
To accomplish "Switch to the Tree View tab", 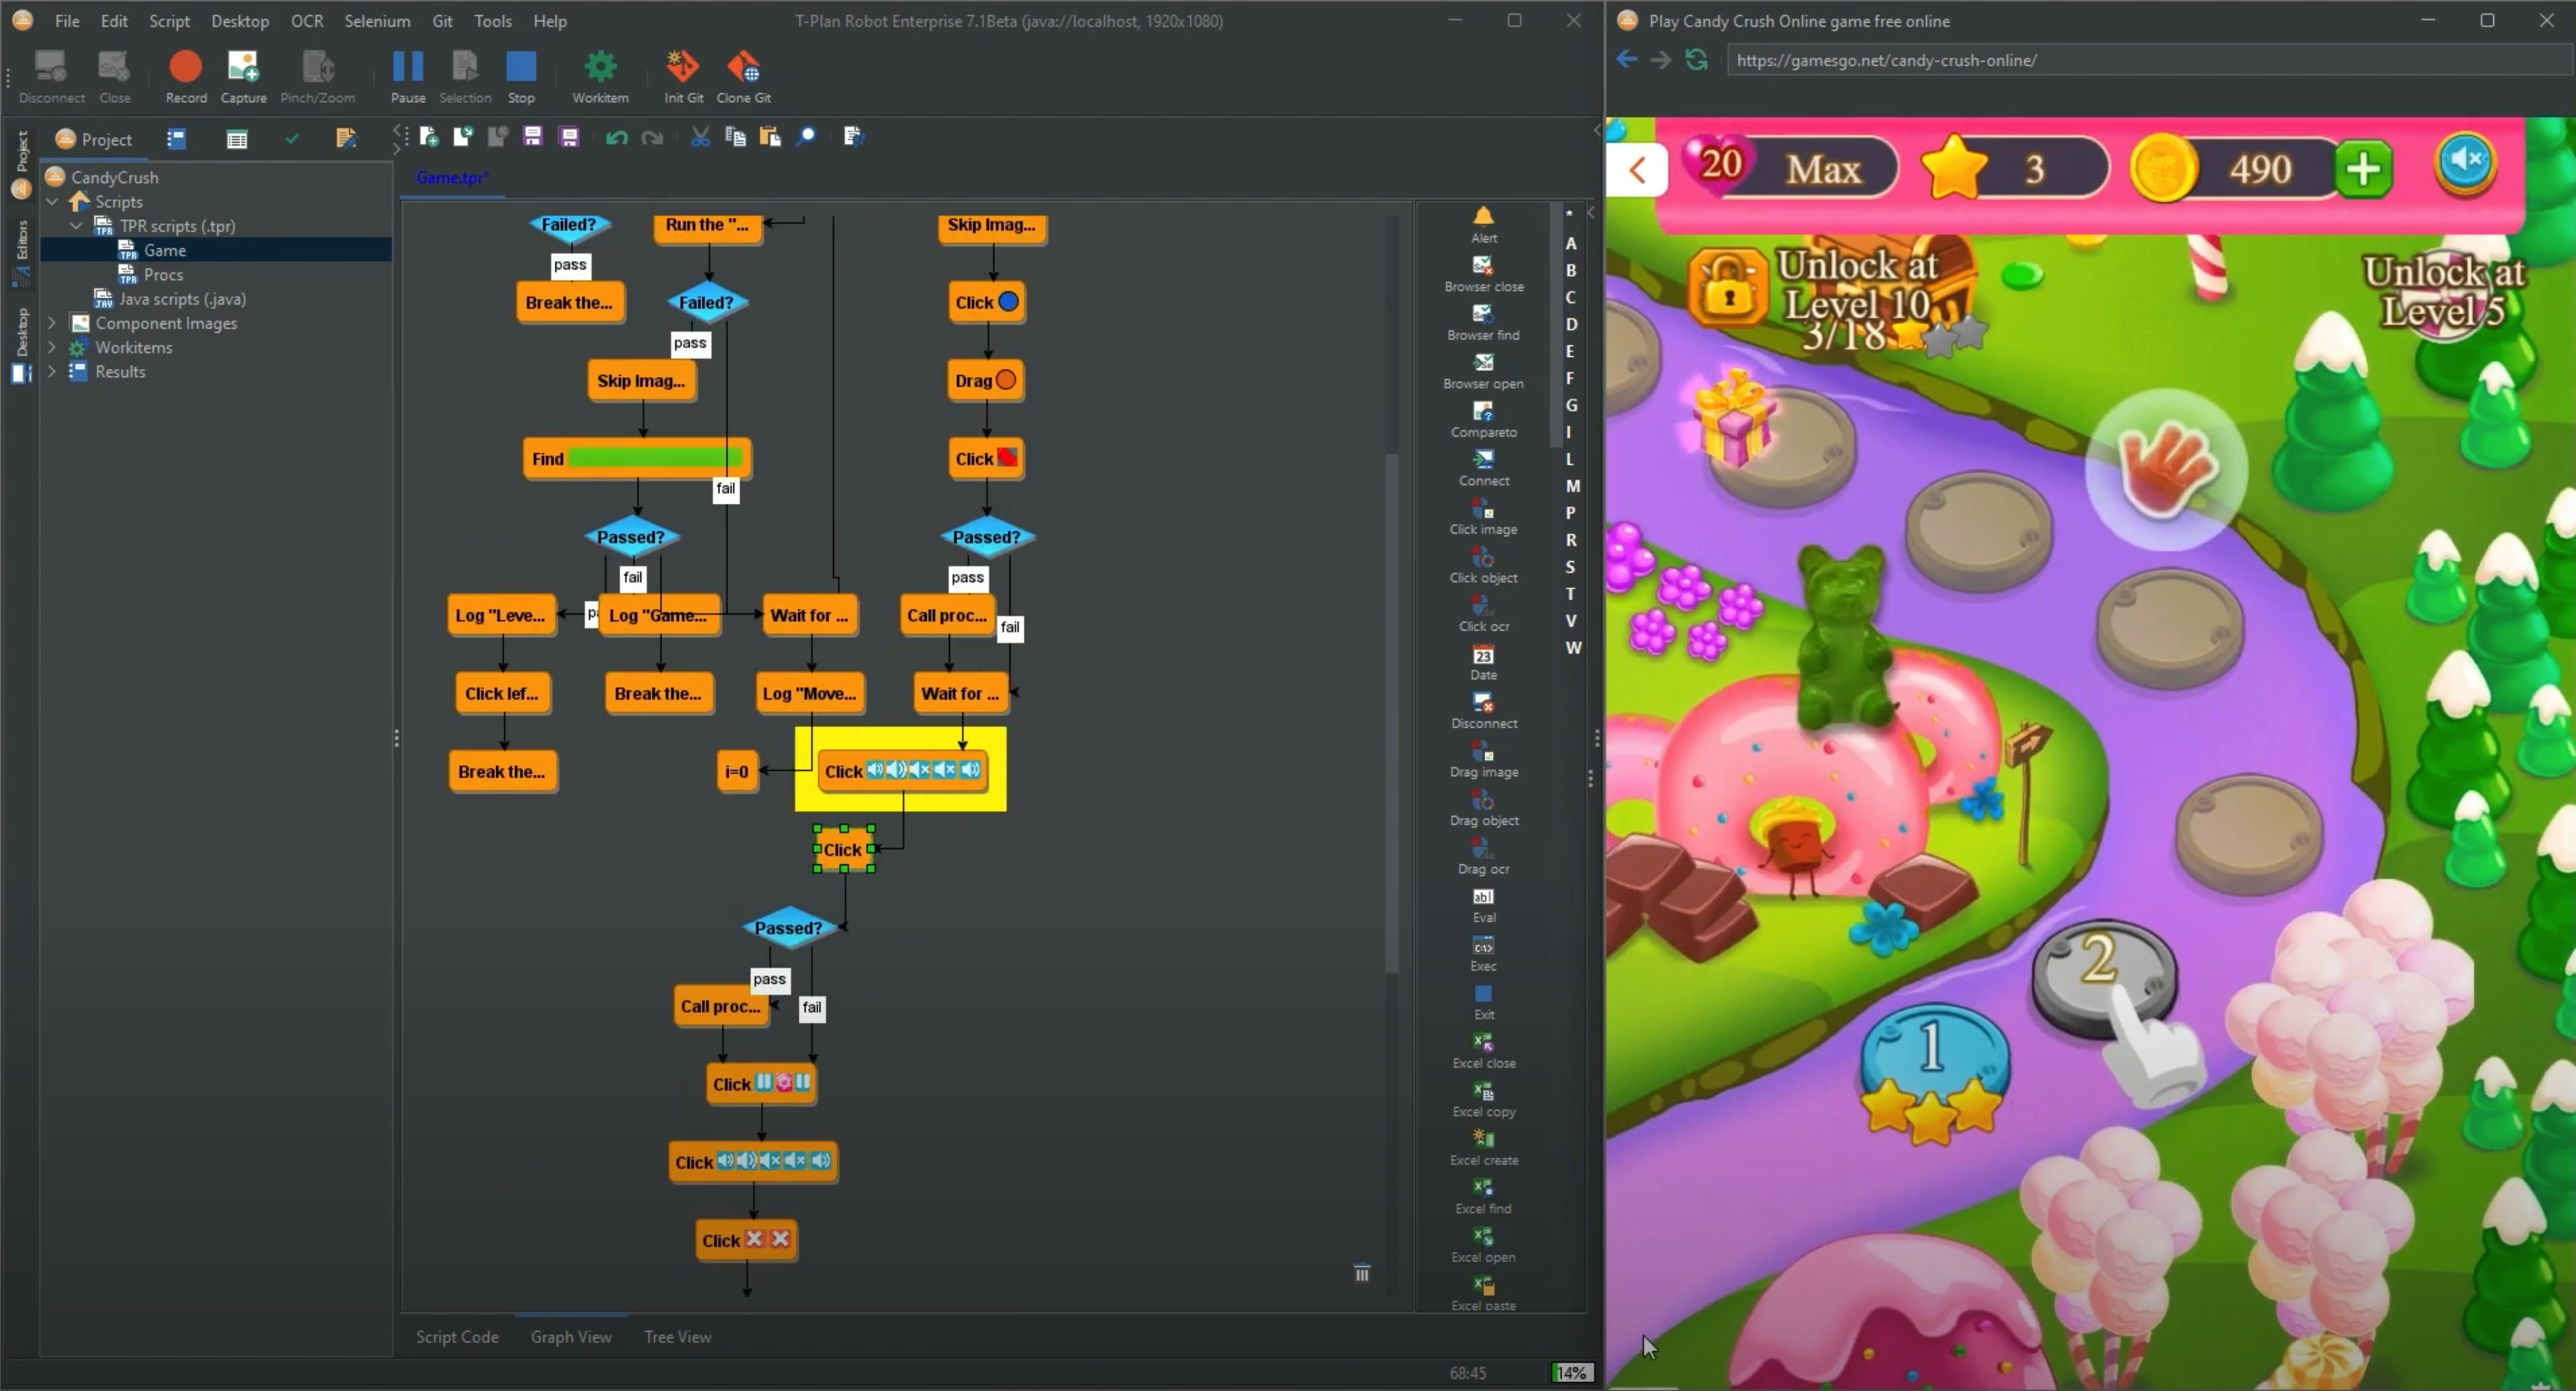I will click(677, 1336).
